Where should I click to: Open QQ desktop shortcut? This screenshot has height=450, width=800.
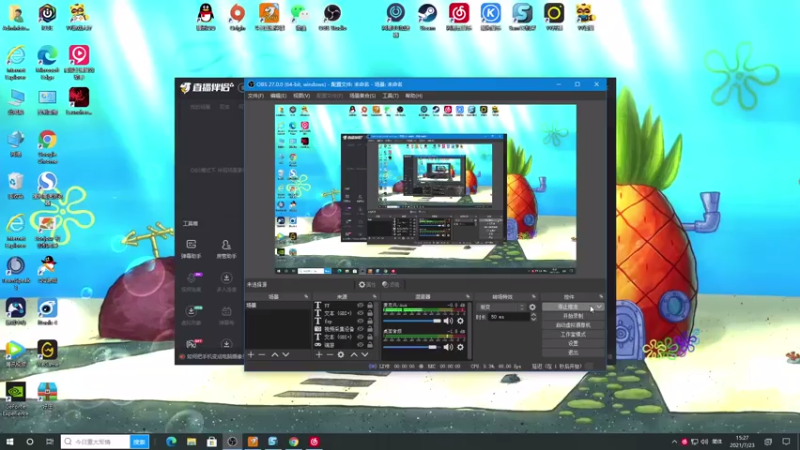206,17
